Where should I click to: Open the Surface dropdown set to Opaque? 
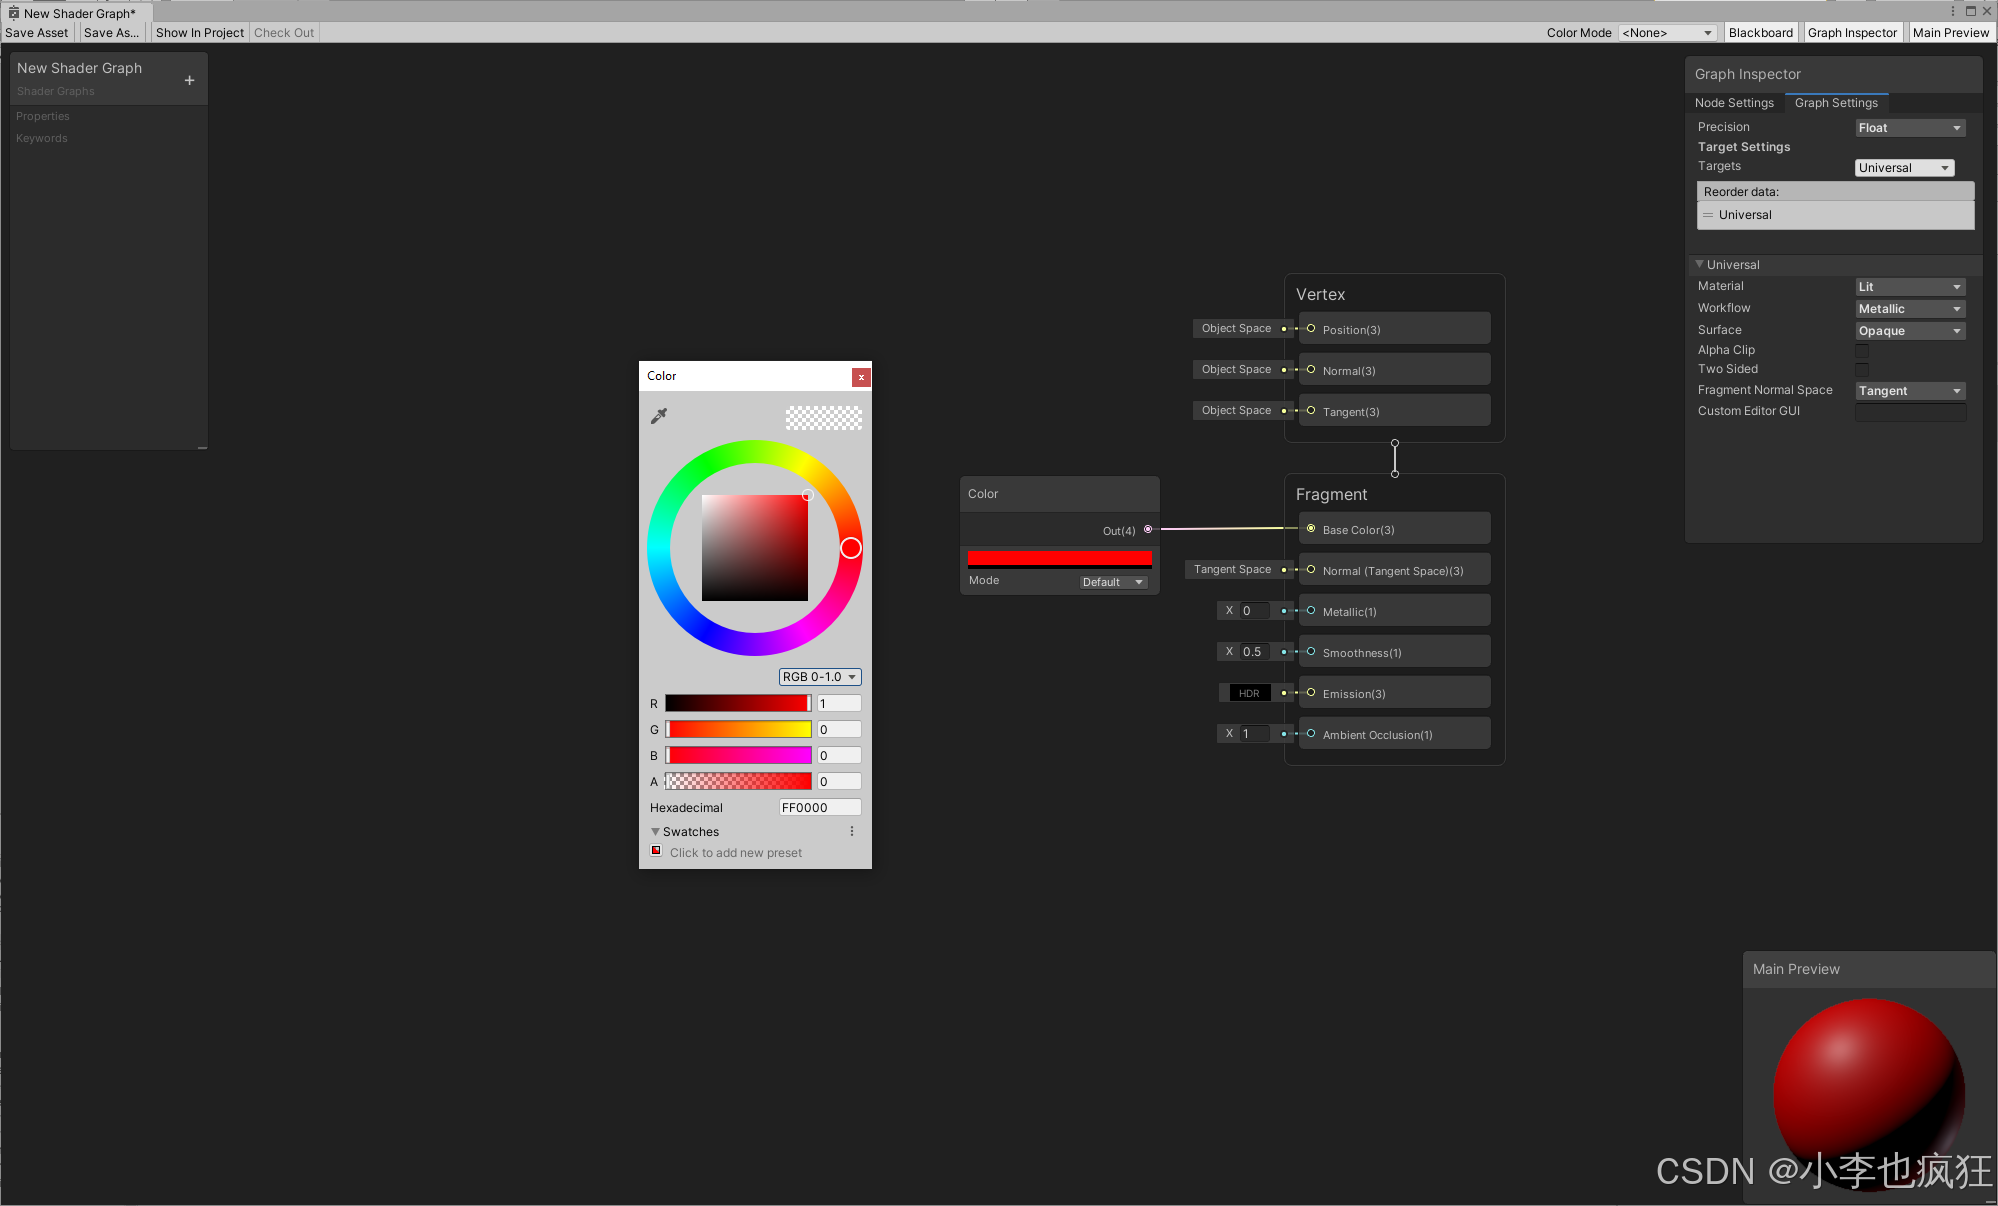coord(1909,330)
